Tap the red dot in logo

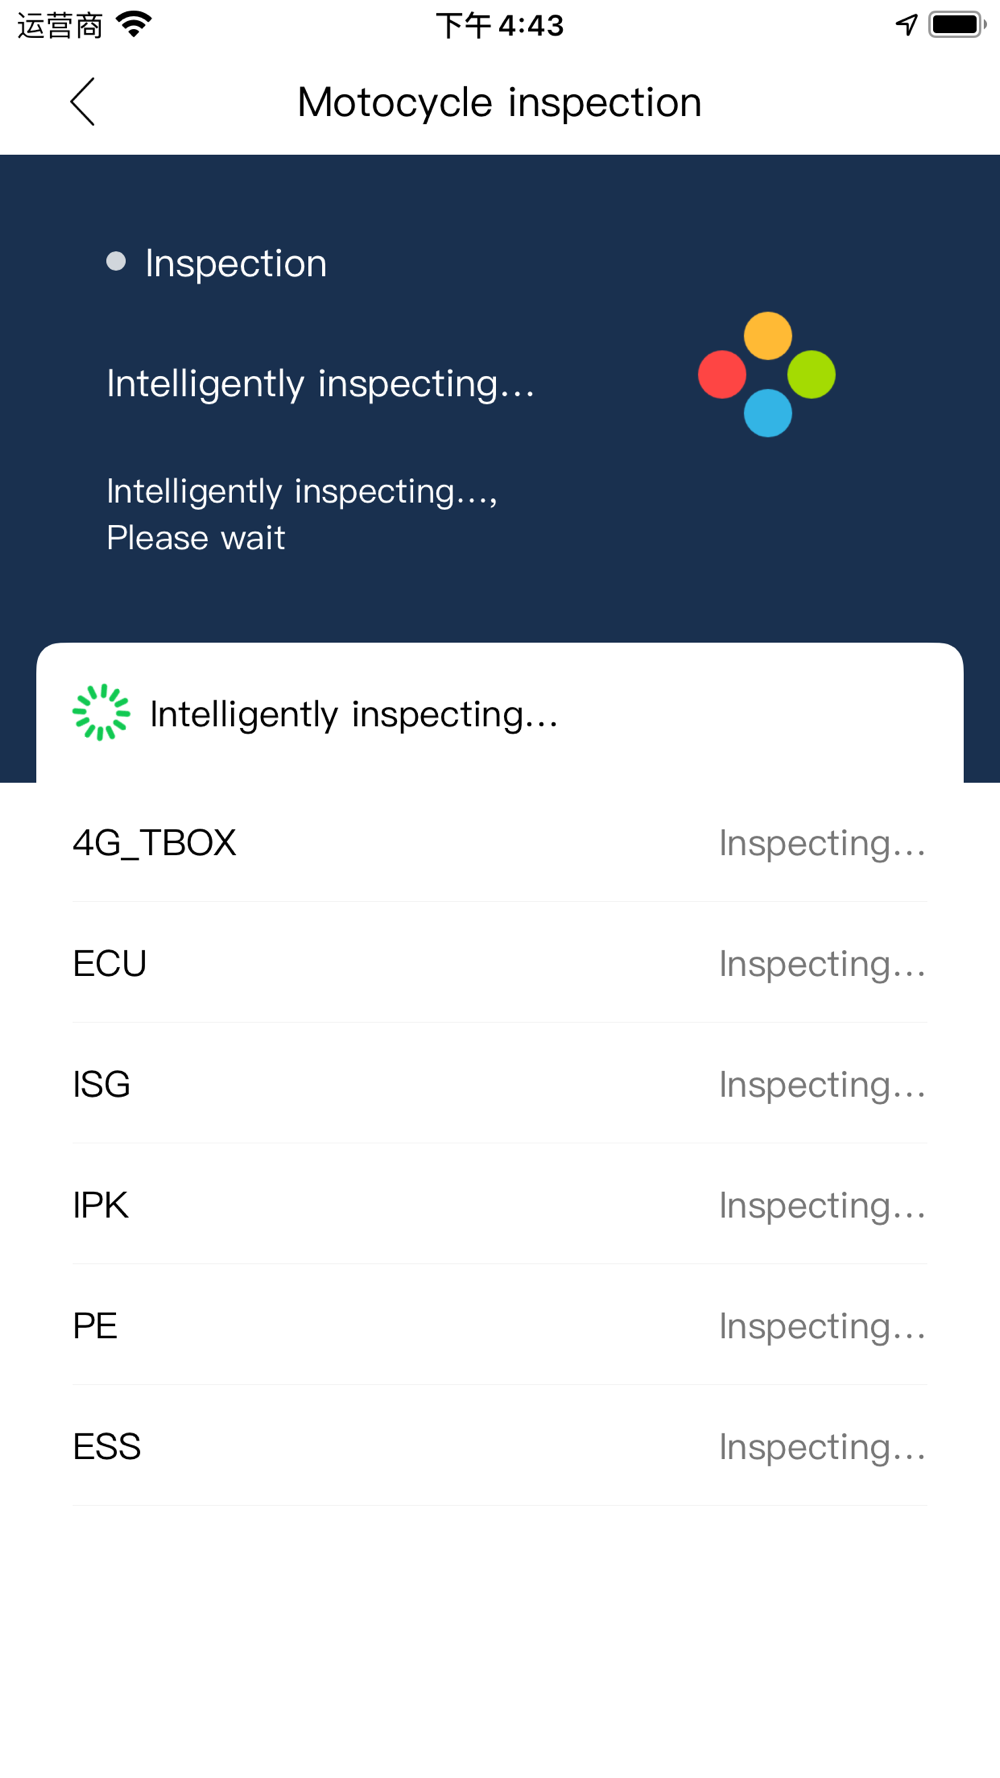(722, 375)
